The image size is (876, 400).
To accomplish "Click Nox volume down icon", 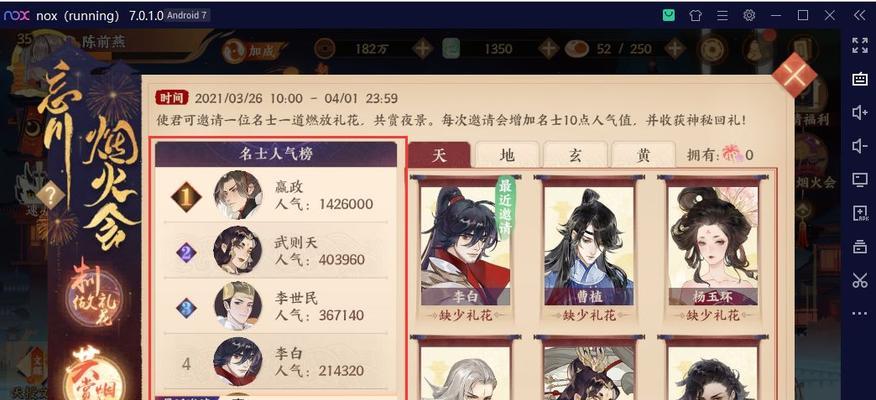I will coord(859,146).
